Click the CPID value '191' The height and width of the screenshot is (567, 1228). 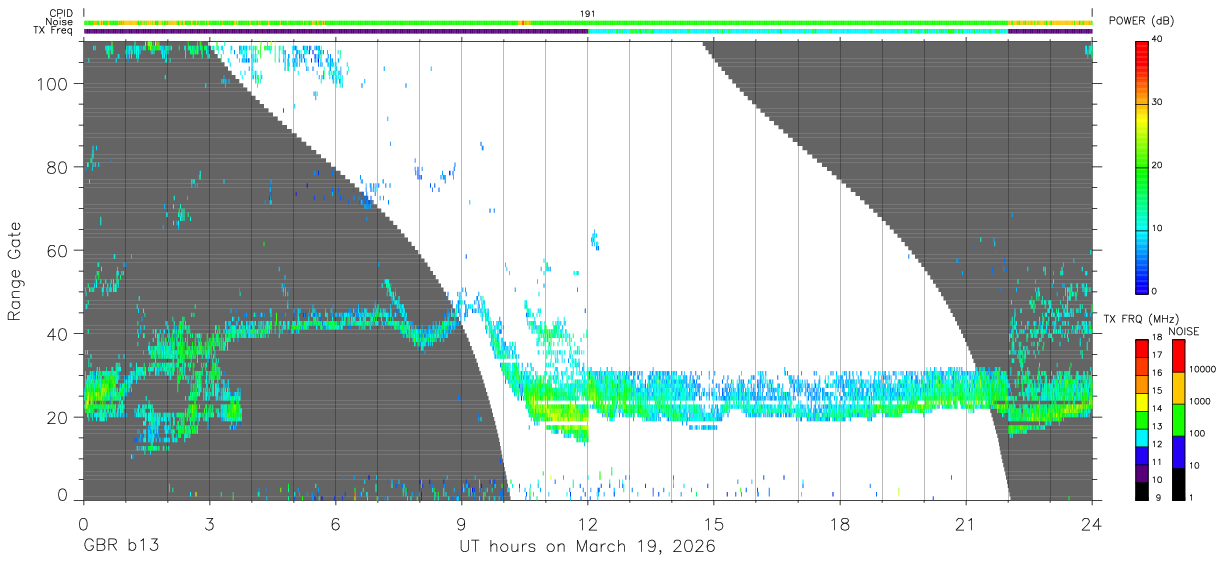(588, 14)
